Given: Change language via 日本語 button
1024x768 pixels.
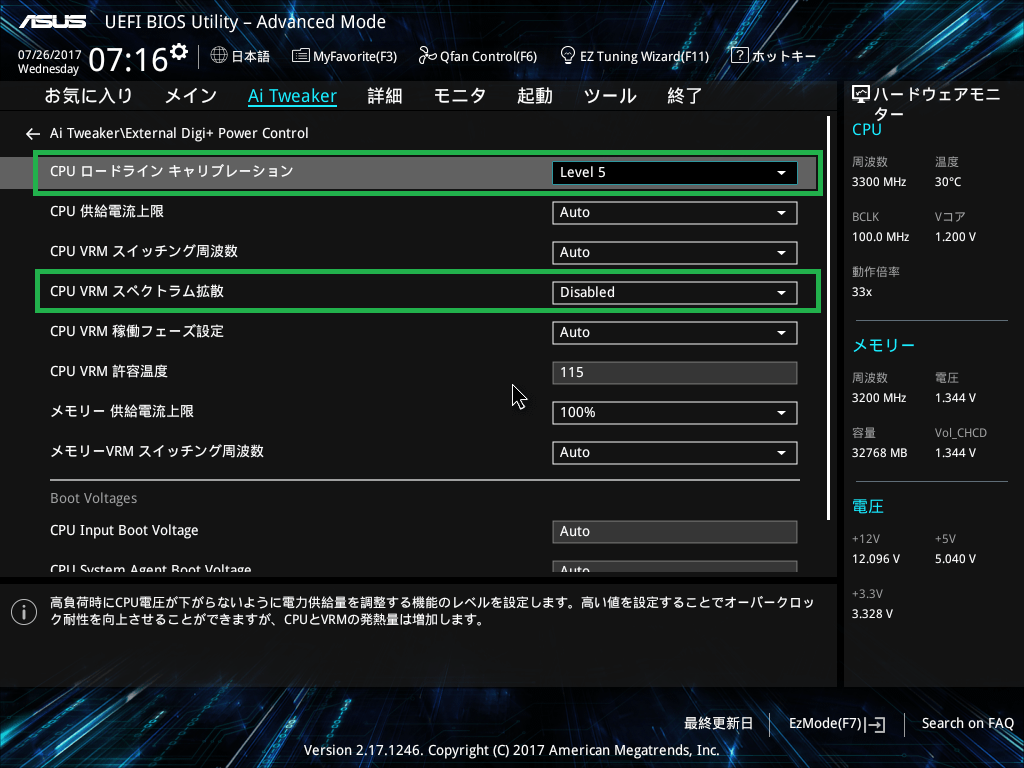Looking at the screenshot, I should point(251,56).
